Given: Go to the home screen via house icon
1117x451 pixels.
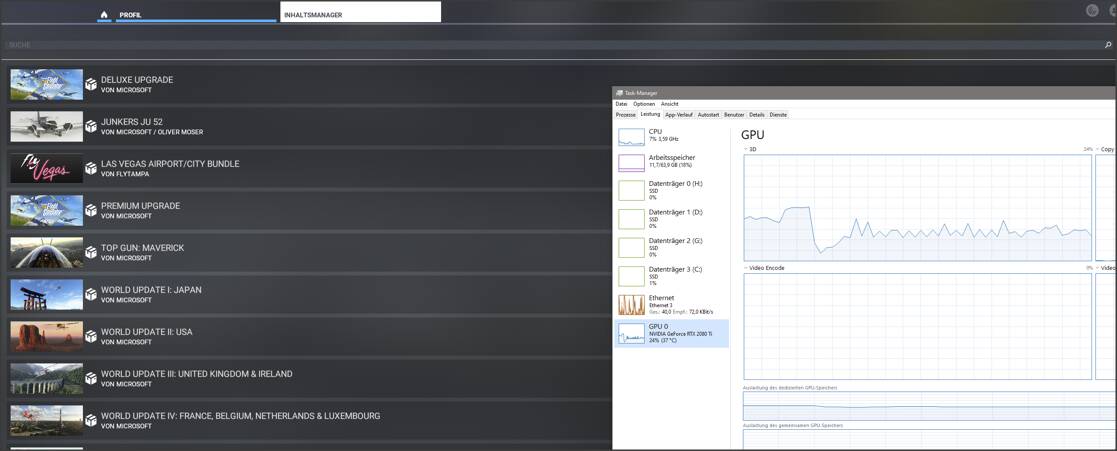Looking at the screenshot, I should [105, 14].
